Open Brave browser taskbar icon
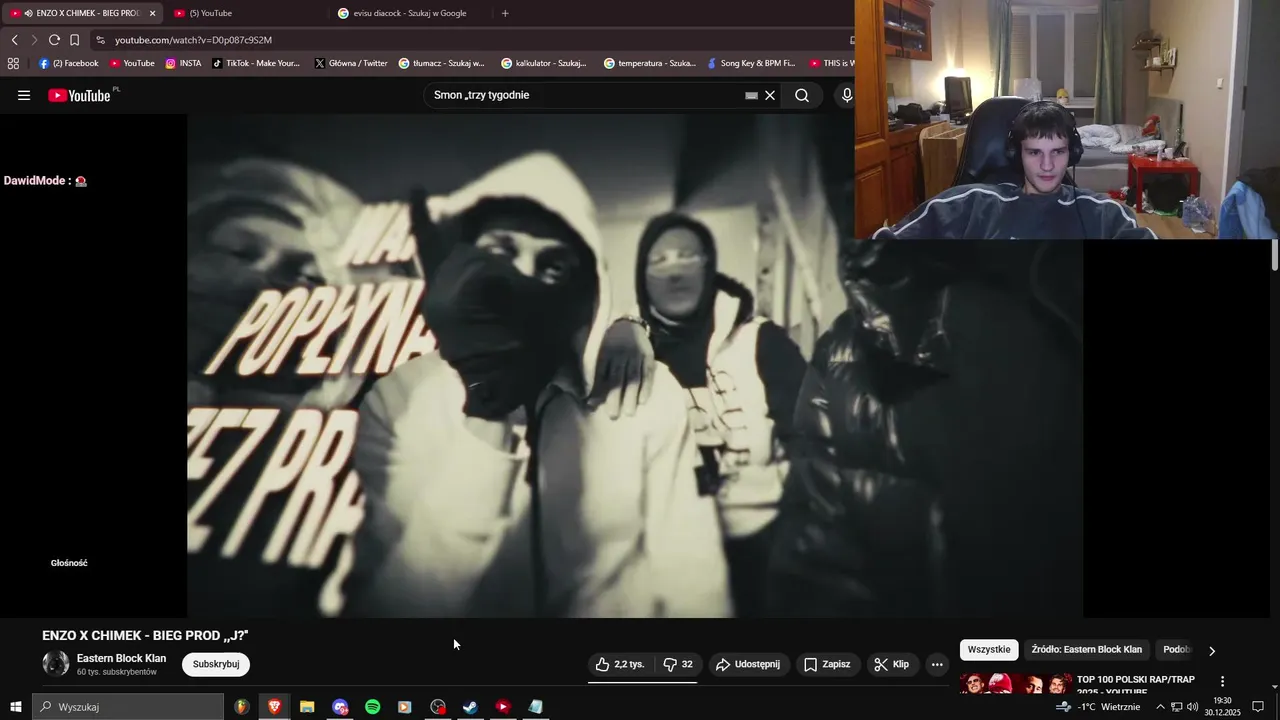 coord(274,707)
